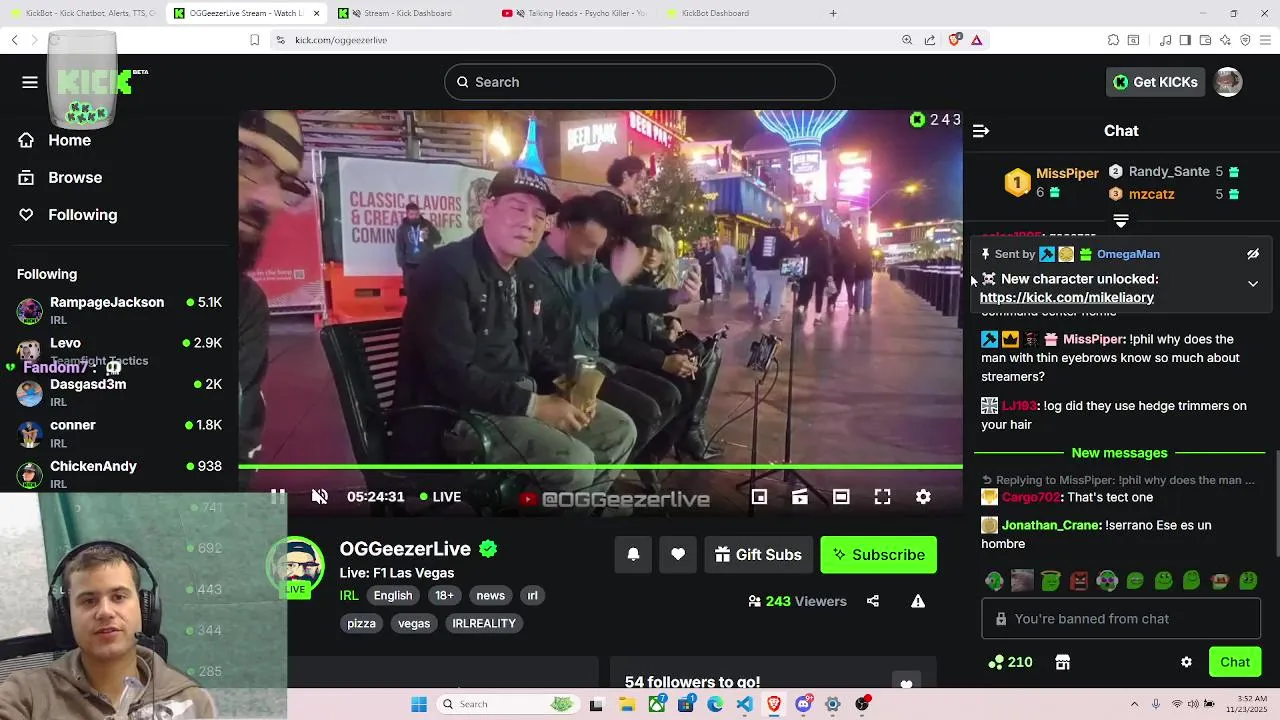This screenshot has height=720, width=1280.
Task: Switch to Stream - Kick Dashboard tab
Action: pyautogui.click(x=408, y=13)
